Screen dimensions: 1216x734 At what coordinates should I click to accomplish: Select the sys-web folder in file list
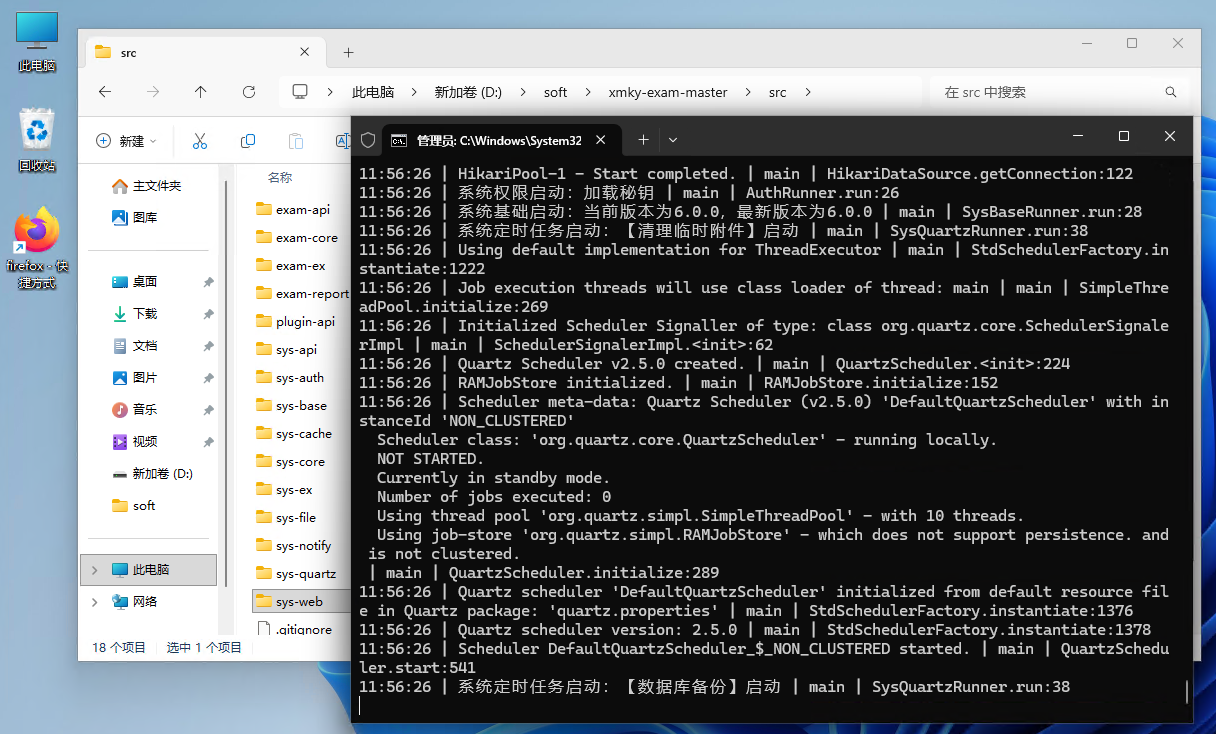[298, 602]
